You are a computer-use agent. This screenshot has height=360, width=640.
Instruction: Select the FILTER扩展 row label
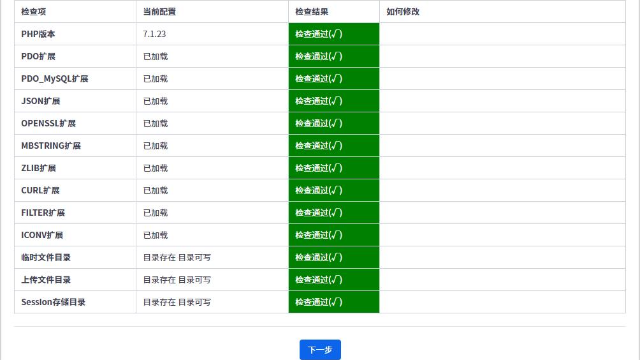point(43,213)
